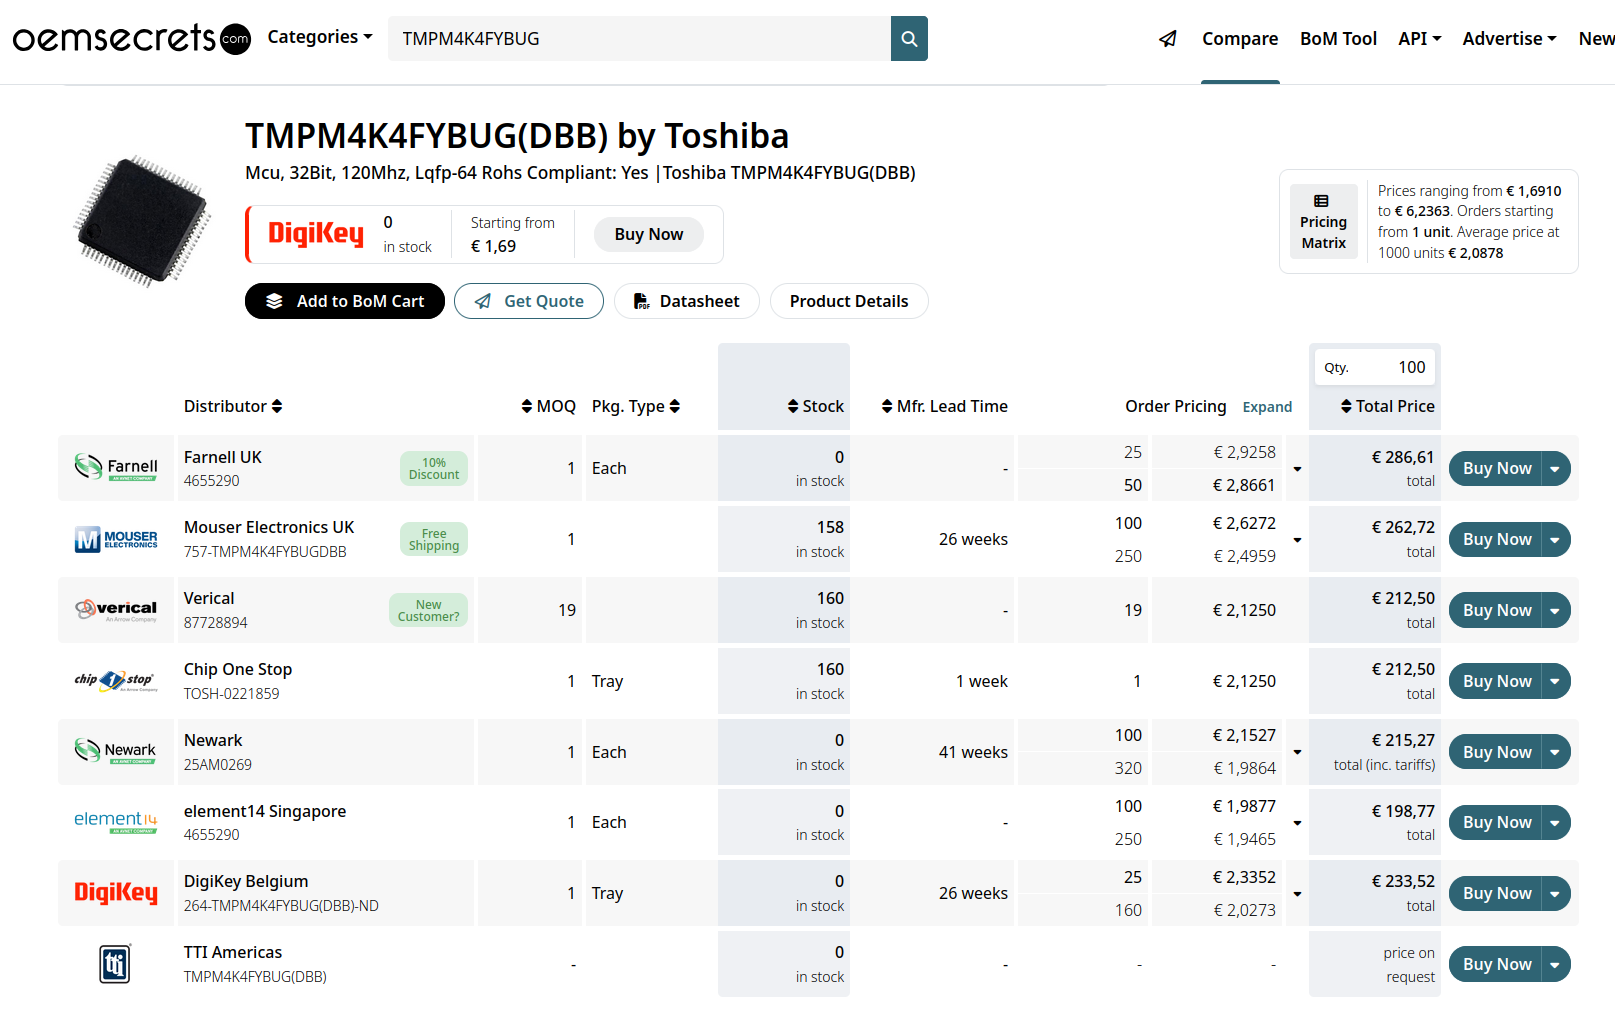Open TTI Americas Buy Now dropdown arrow
This screenshot has height=1033, width=1615.
[1555, 965]
